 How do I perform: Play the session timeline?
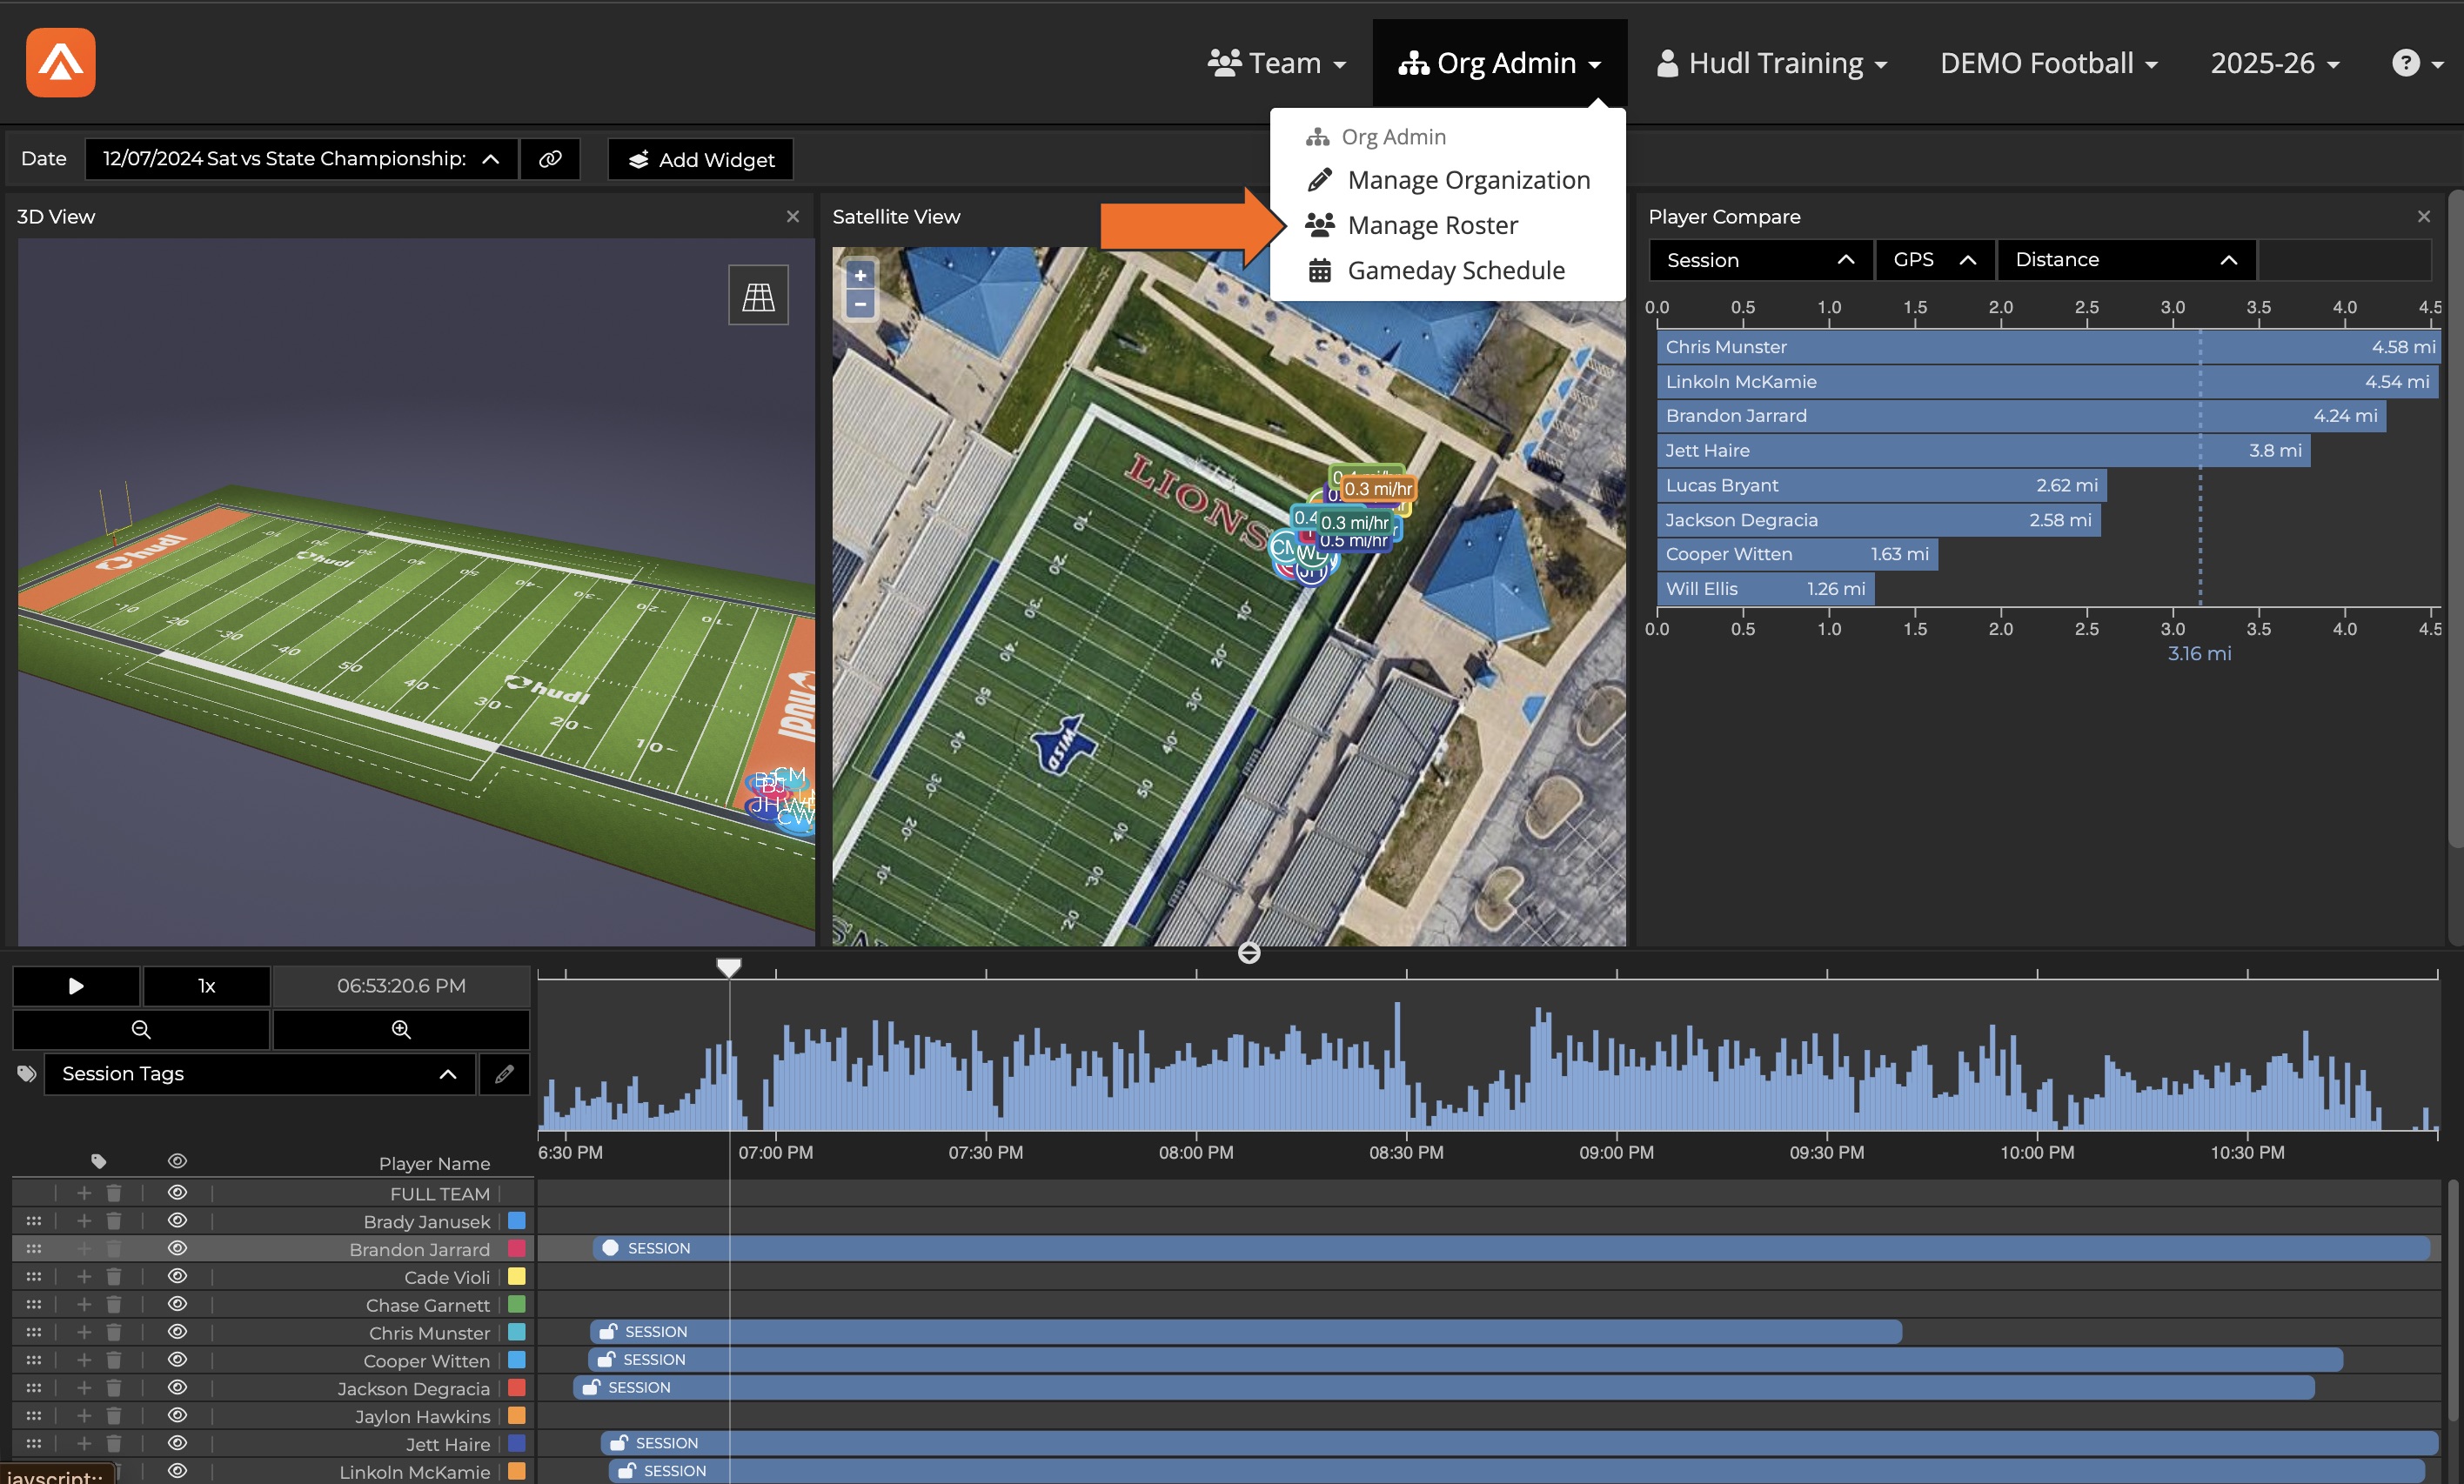coord(76,986)
